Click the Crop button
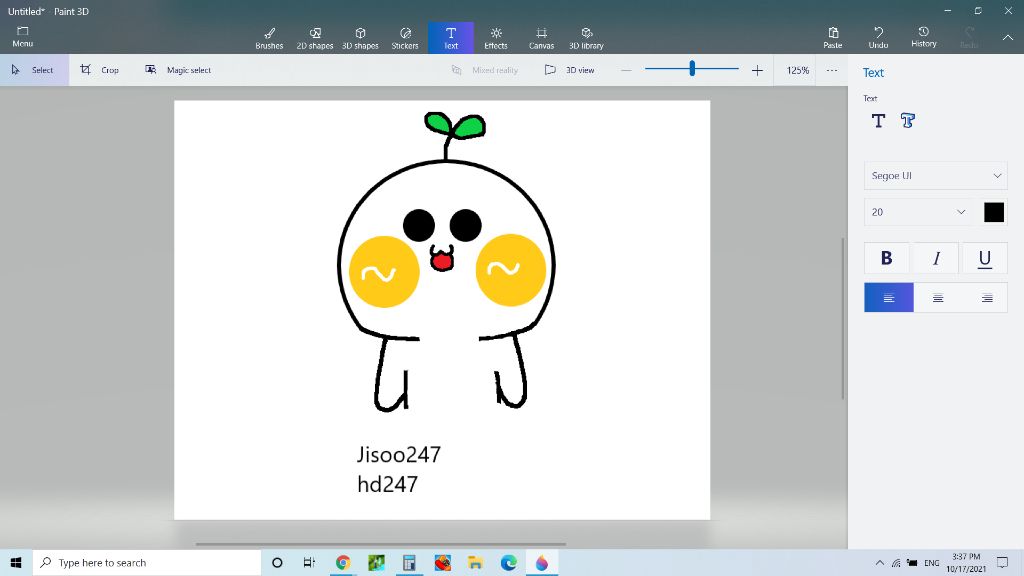 pyautogui.click(x=100, y=70)
